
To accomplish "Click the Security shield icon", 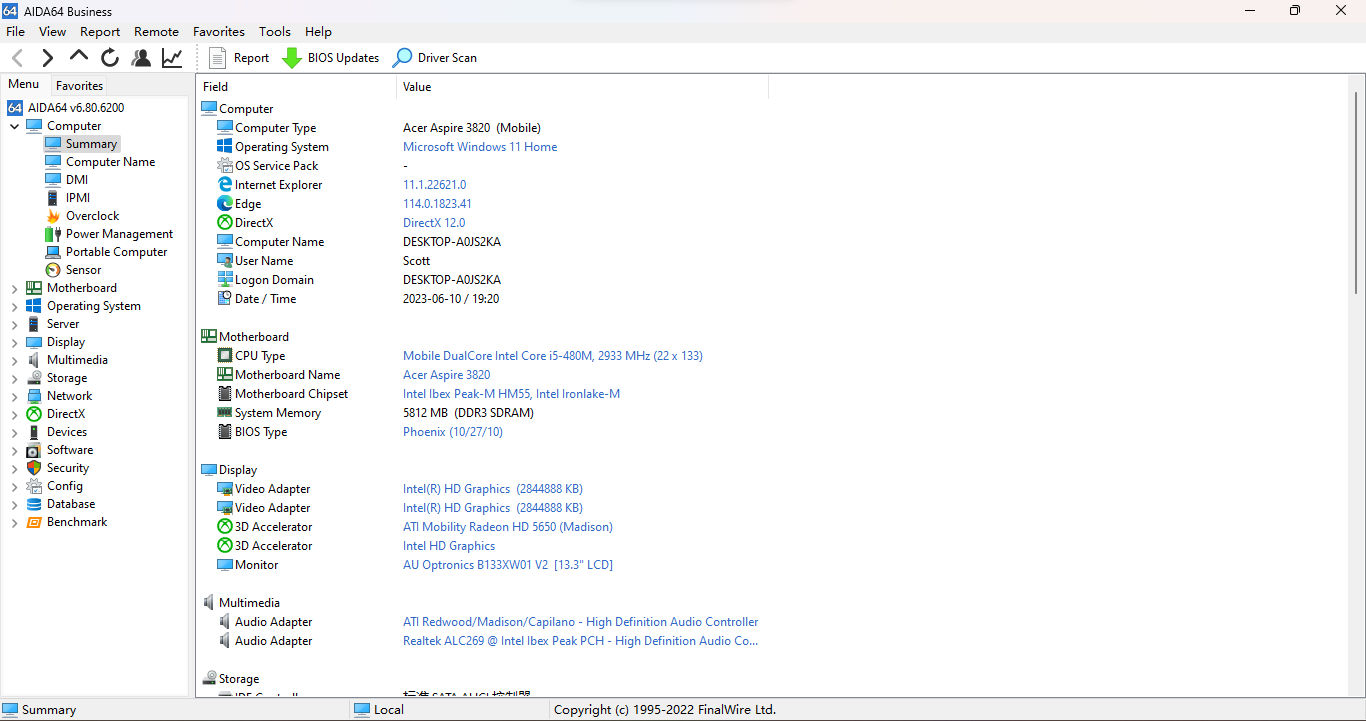I will (x=34, y=468).
